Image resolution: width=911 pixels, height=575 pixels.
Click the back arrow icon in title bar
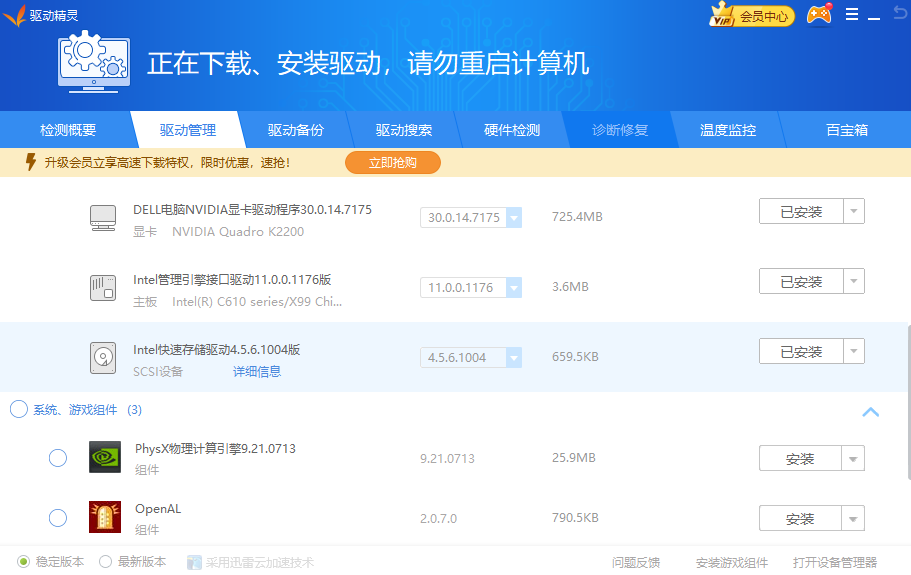[x=899, y=12]
